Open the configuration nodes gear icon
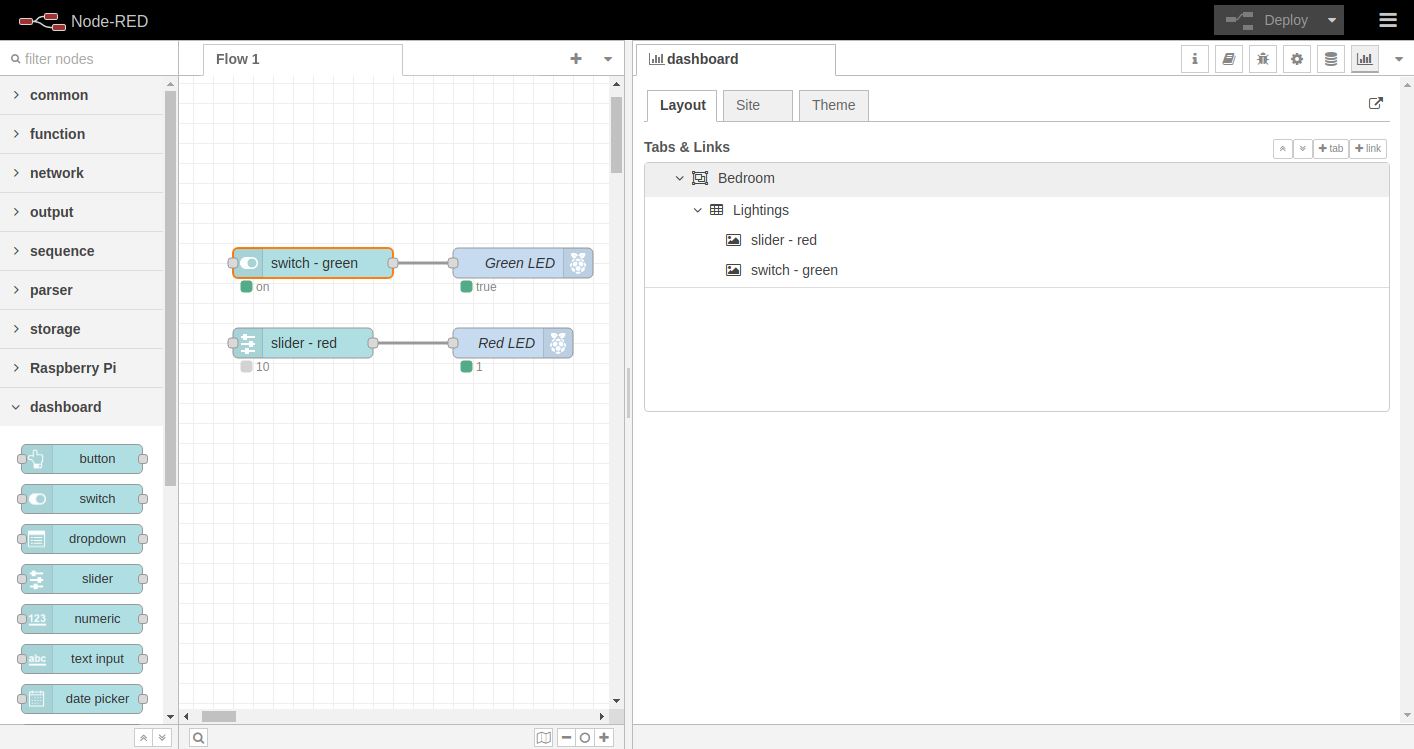The width and height of the screenshot is (1414, 749). pos(1297,59)
